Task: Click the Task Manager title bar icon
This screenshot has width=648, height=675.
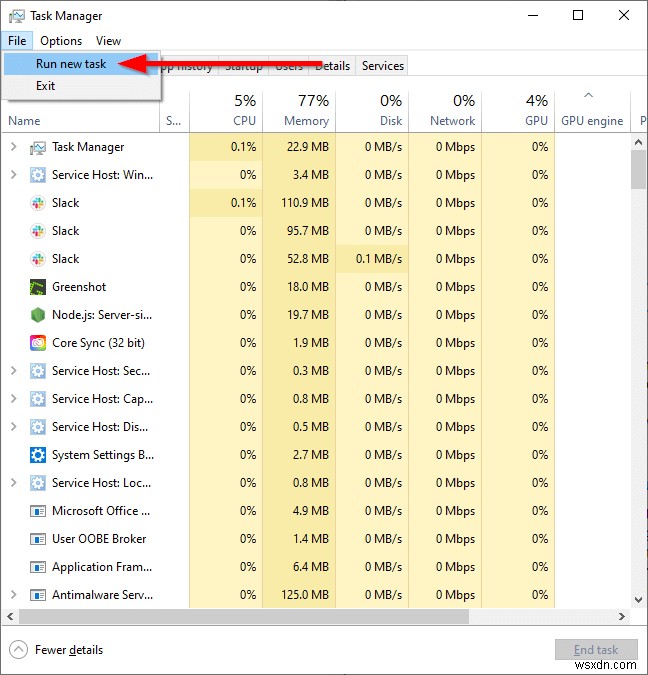Action: click(16, 16)
